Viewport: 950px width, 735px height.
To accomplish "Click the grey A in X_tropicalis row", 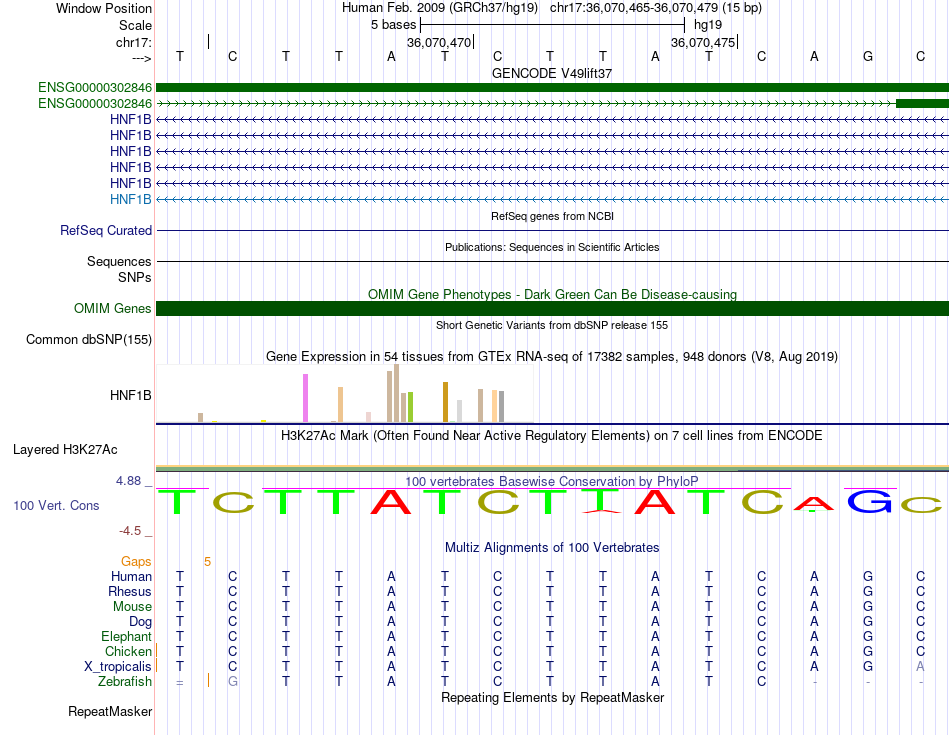I will [x=920, y=667].
